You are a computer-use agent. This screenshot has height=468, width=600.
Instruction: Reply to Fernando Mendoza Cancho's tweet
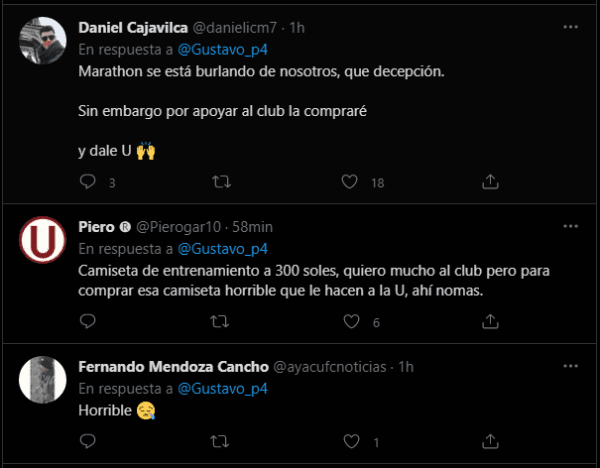87,441
